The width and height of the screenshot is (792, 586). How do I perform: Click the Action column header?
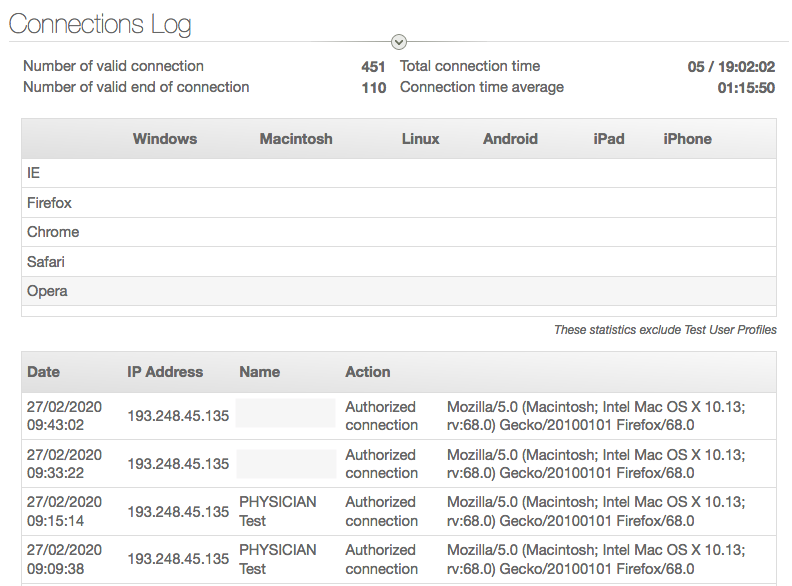[368, 372]
